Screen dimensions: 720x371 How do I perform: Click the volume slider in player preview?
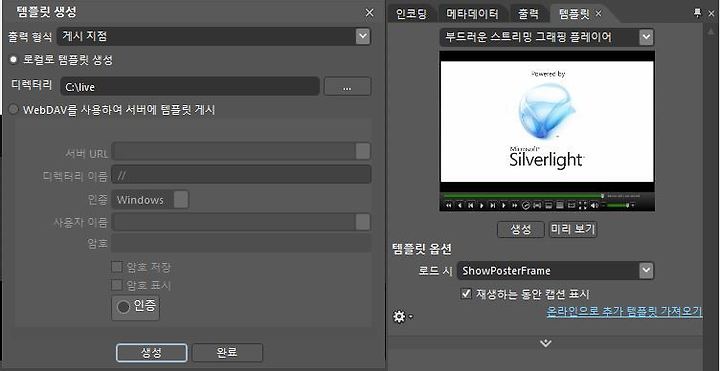pyautogui.click(x=617, y=205)
